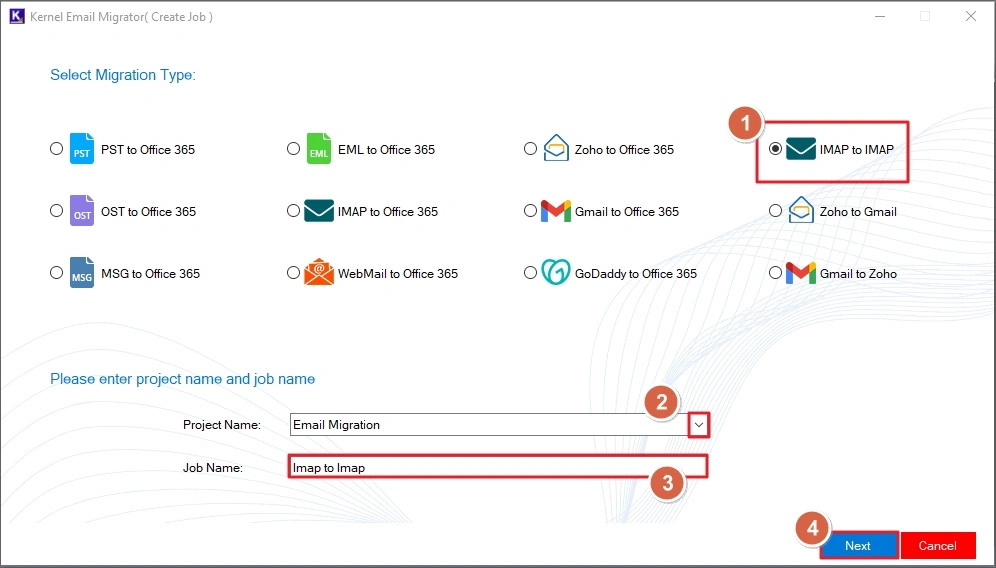Viewport: 996px width, 568px height.
Task: Click the 'EML to Office 365' label
Action: pos(386,150)
